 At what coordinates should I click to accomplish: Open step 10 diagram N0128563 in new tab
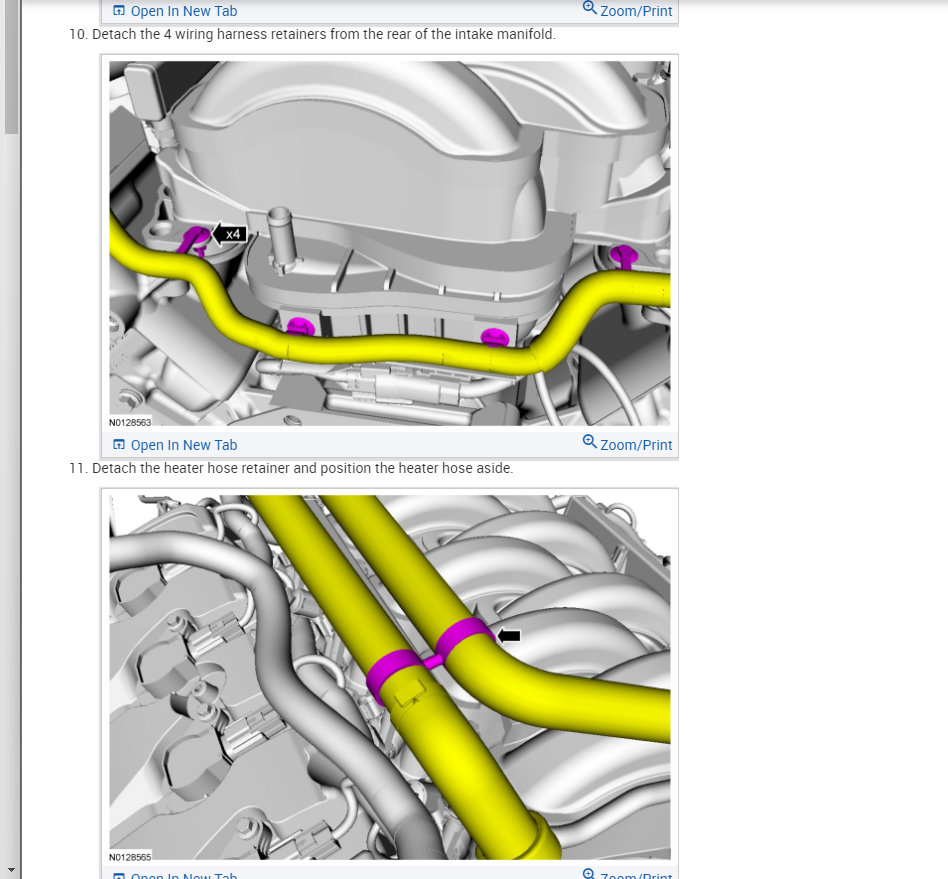[x=175, y=445]
